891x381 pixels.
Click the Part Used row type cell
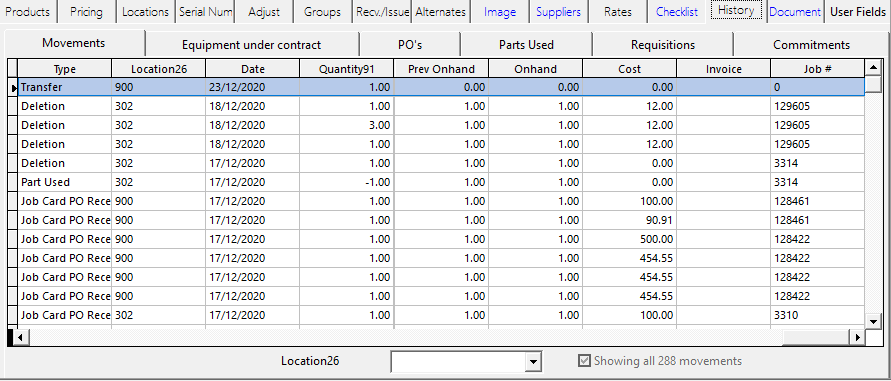(65, 182)
